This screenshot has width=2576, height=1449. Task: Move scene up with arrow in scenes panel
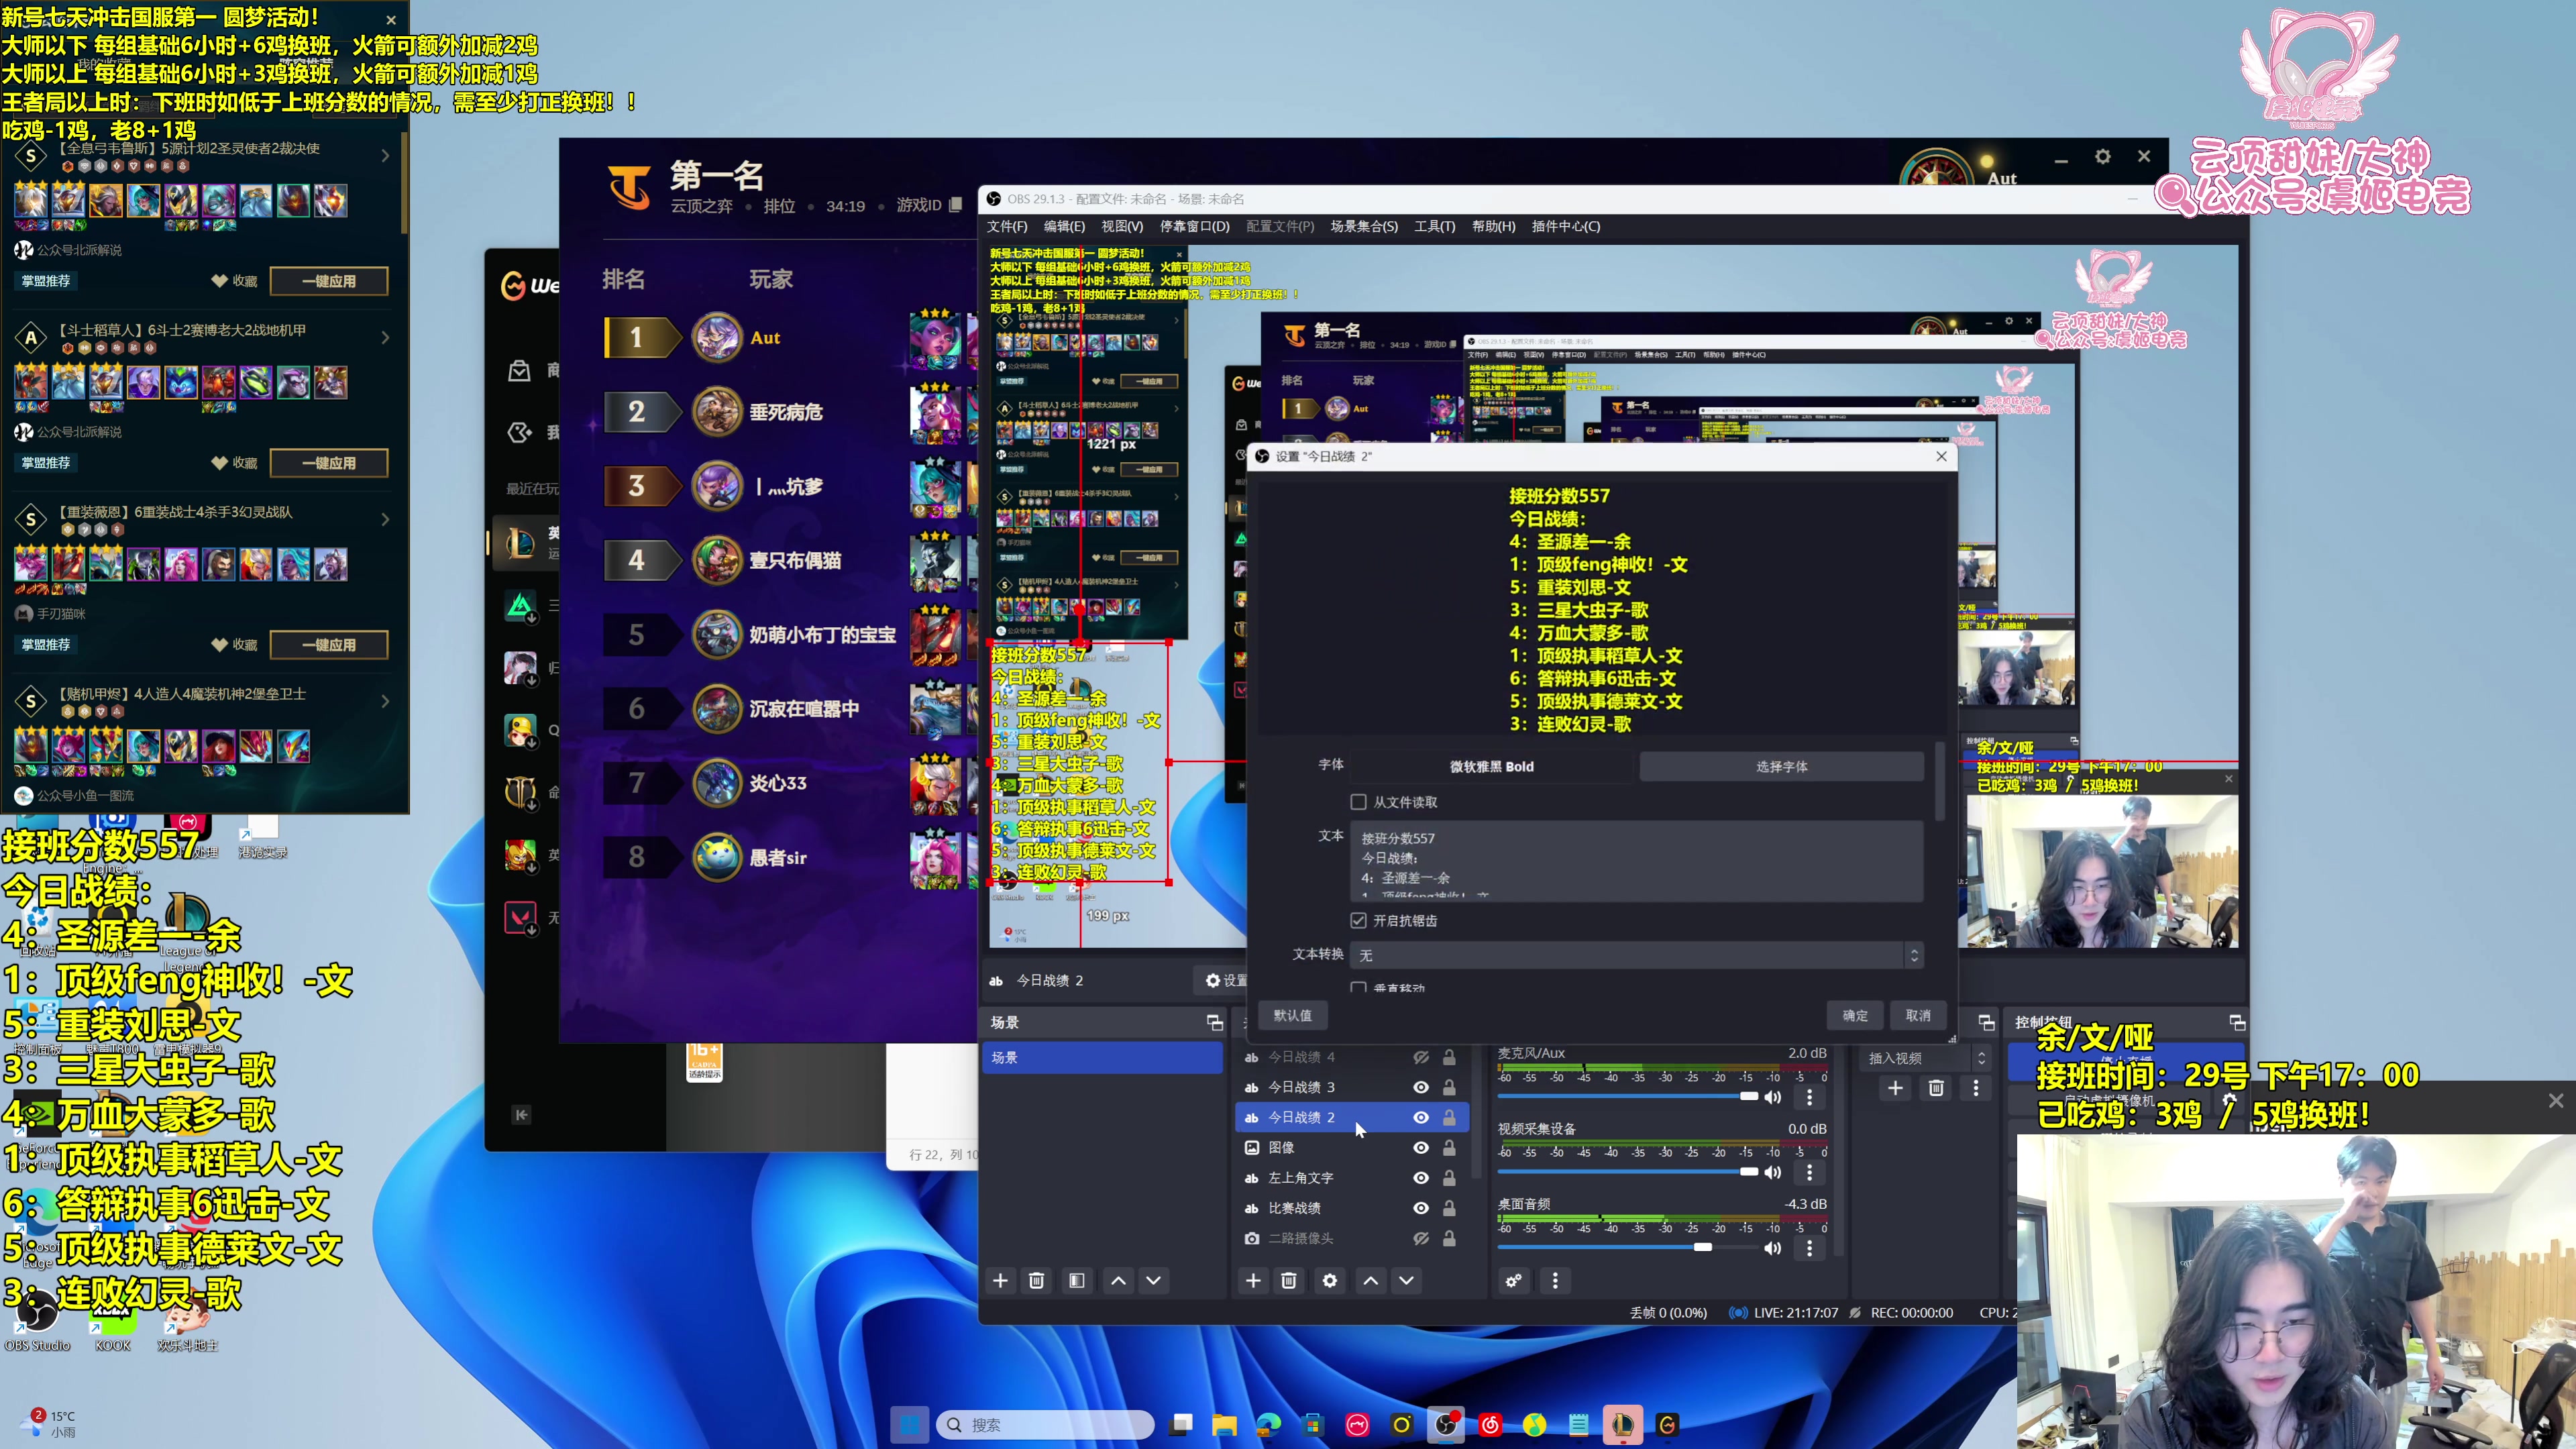(1119, 1280)
